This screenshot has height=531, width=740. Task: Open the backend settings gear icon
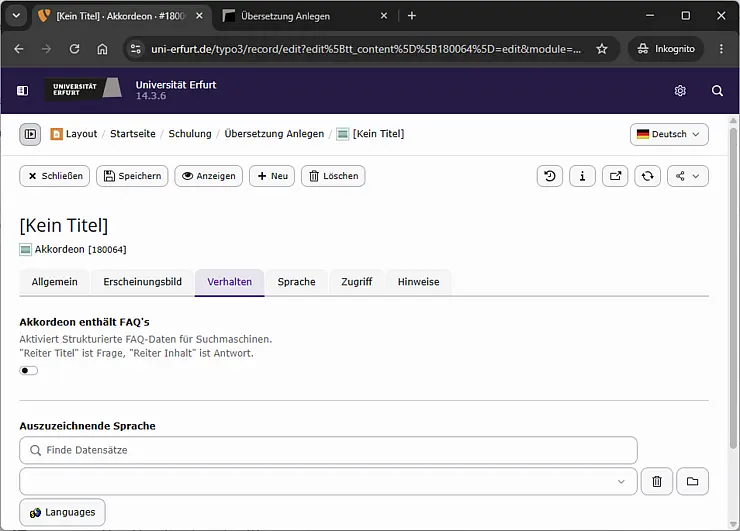[680, 91]
